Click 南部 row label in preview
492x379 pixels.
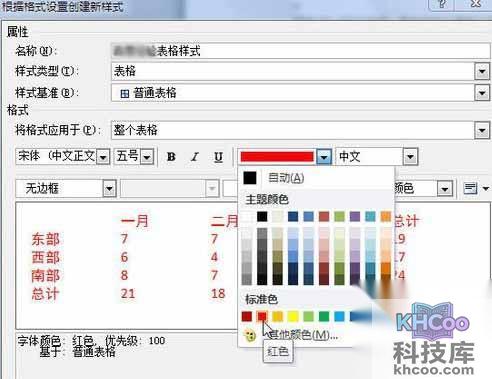click(x=46, y=276)
